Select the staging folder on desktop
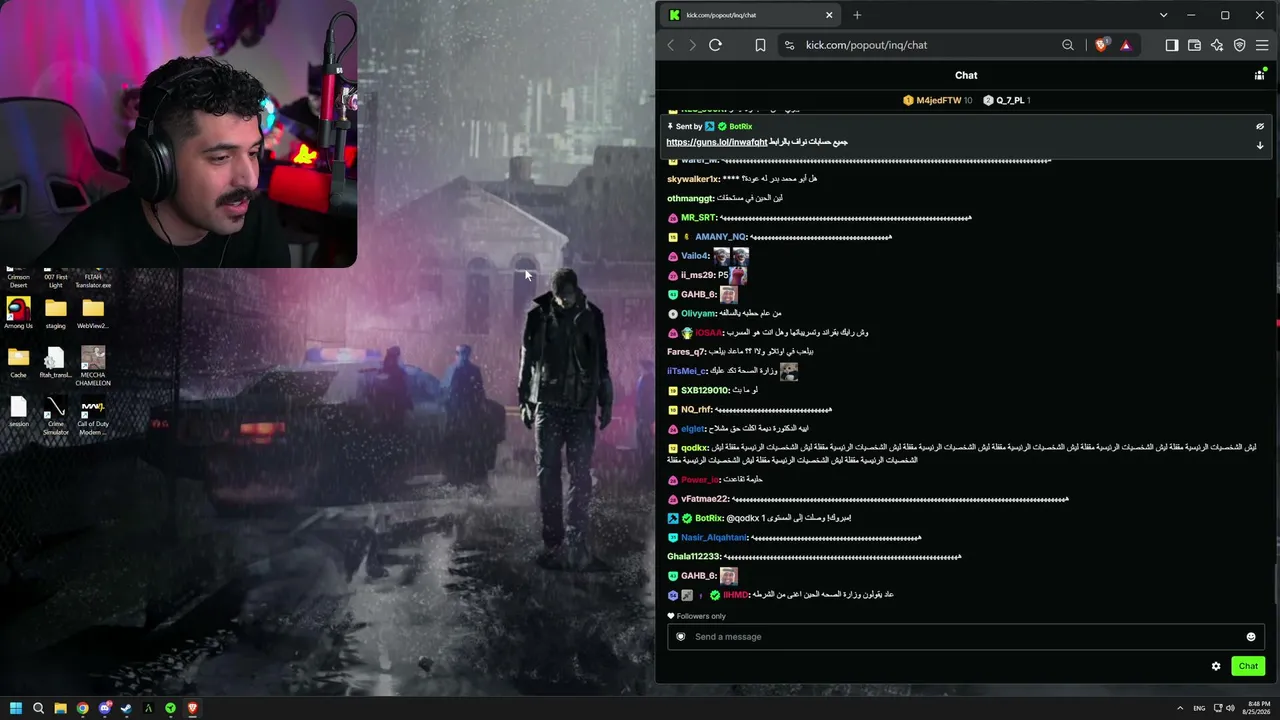This screenshot has width=1280, height=720. (56, 313)
